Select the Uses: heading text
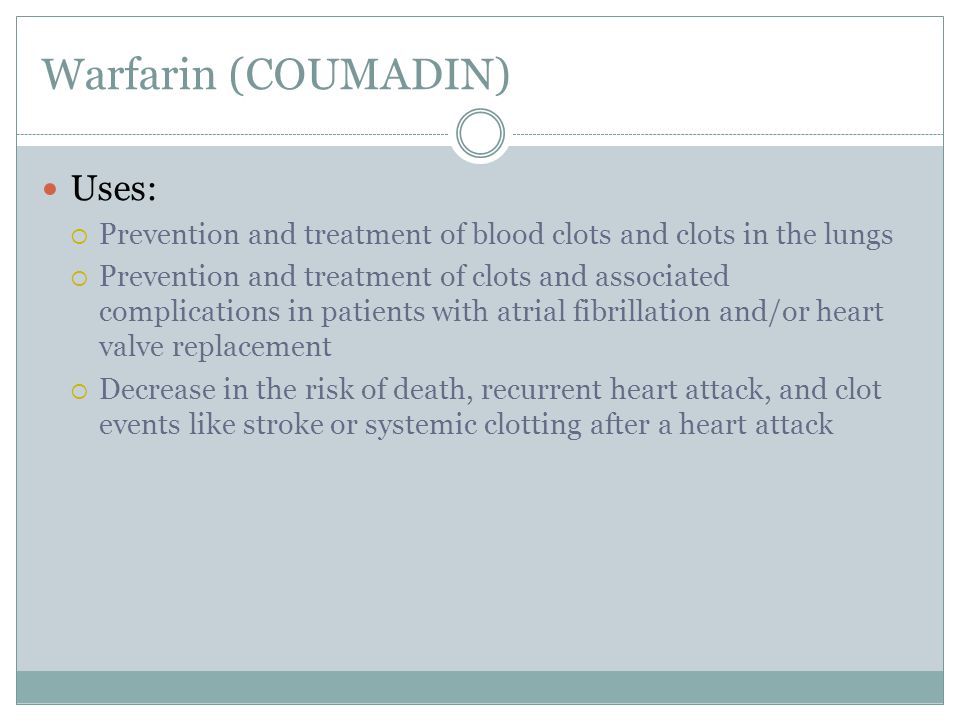The image size is (960, 720). (x=114, y=187)
